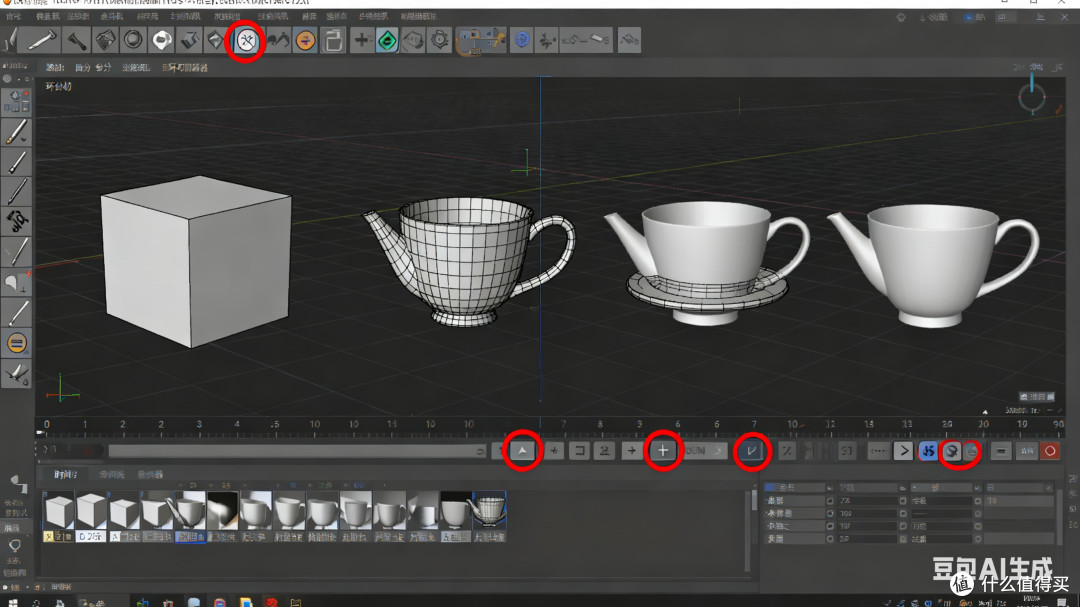Image resolution: width=1080 pixels, height=607 pixels.
Task: Switch to the third tab above the thumbnail strip
Action: (150, 475)
